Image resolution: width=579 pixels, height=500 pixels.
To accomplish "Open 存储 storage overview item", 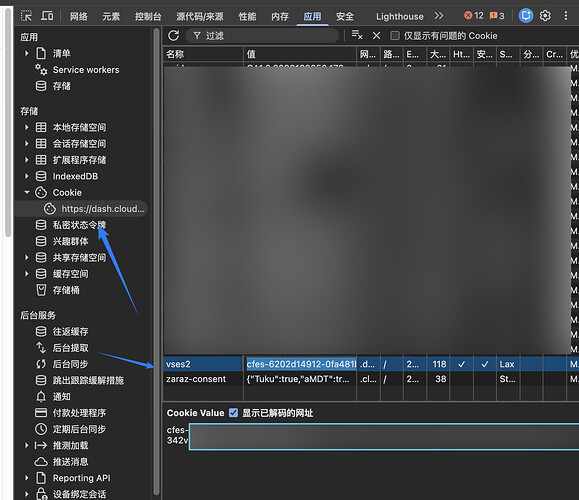I will point(61,86).
